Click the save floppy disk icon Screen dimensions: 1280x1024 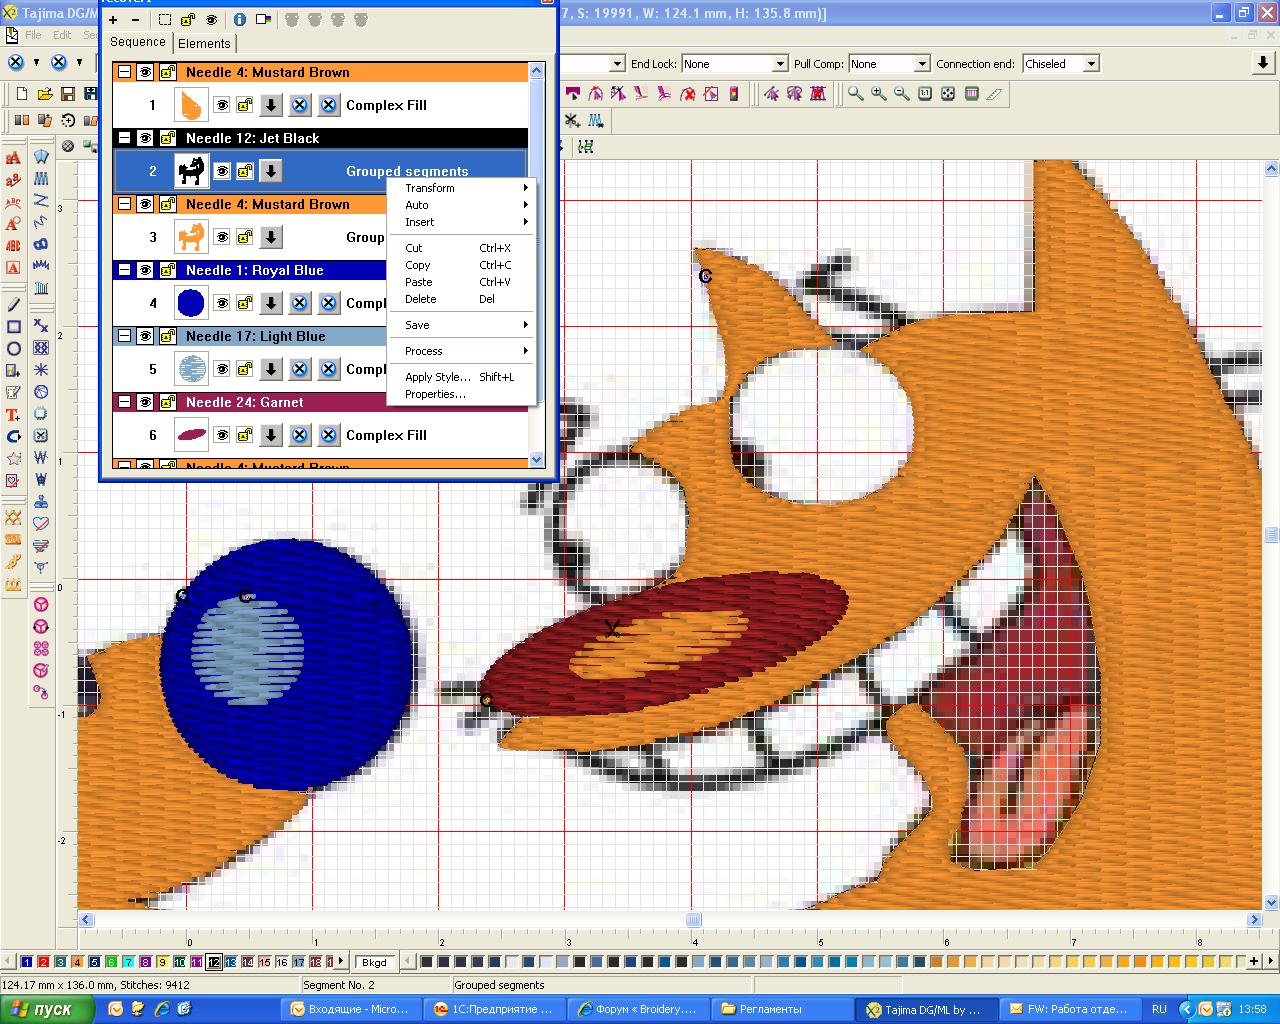tap(67, 94)
